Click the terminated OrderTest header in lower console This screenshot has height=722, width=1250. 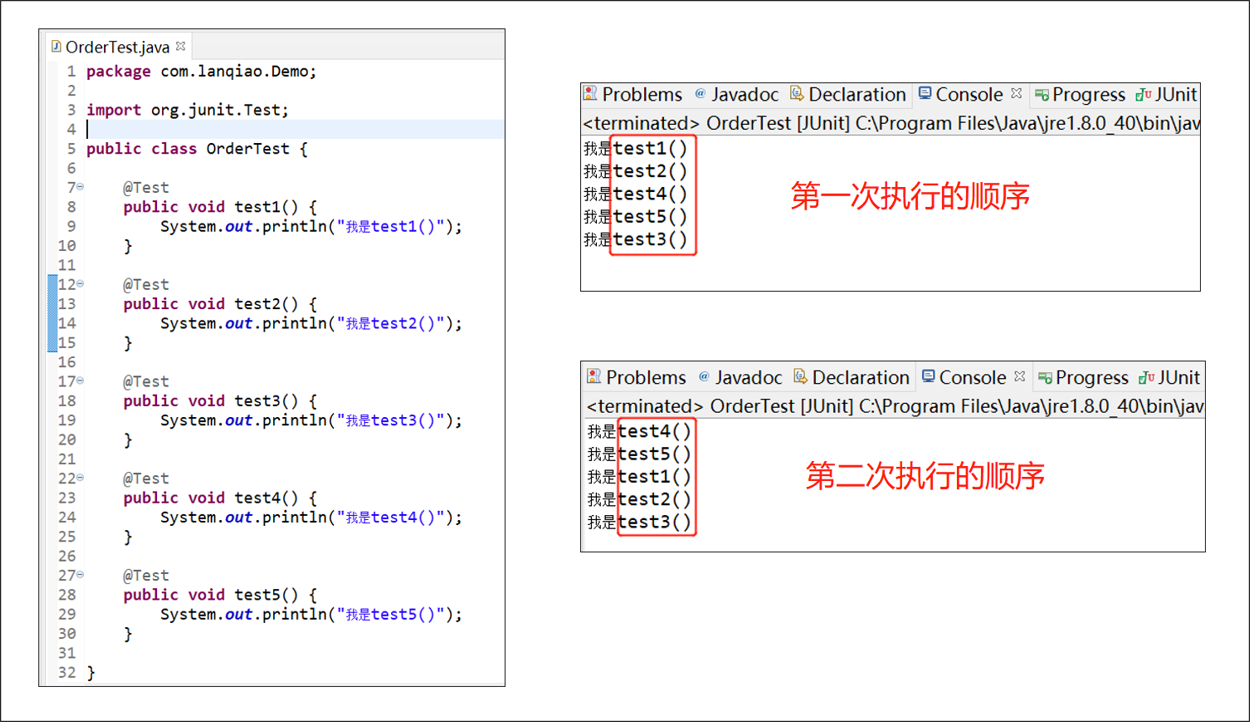pos(895,406)
